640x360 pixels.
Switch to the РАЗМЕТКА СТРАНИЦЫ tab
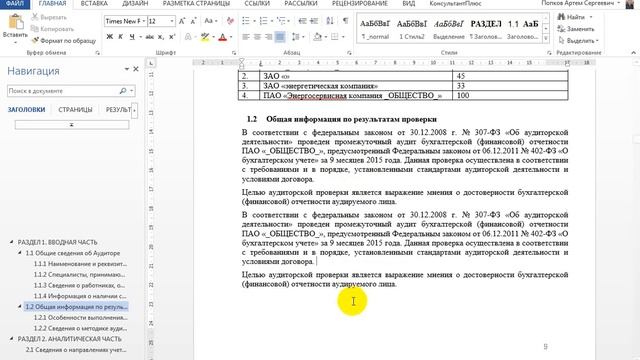pyautogui.click(x=196, y=4)
